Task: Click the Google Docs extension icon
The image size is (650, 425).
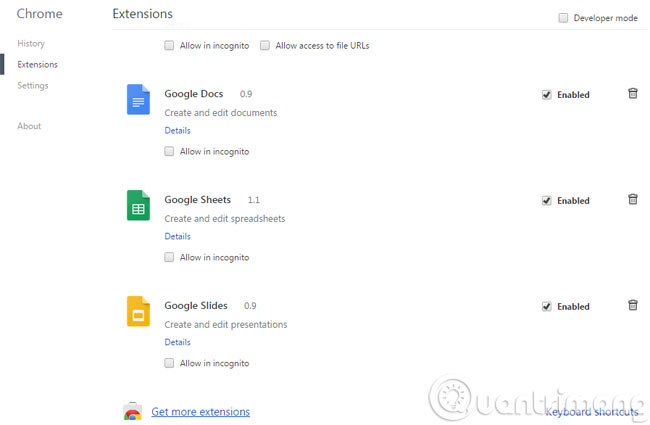Action: coord(138,99)
